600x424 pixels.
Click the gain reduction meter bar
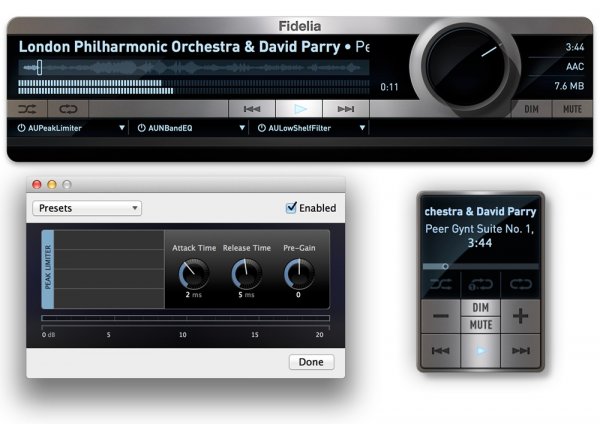tap(186, 318)
